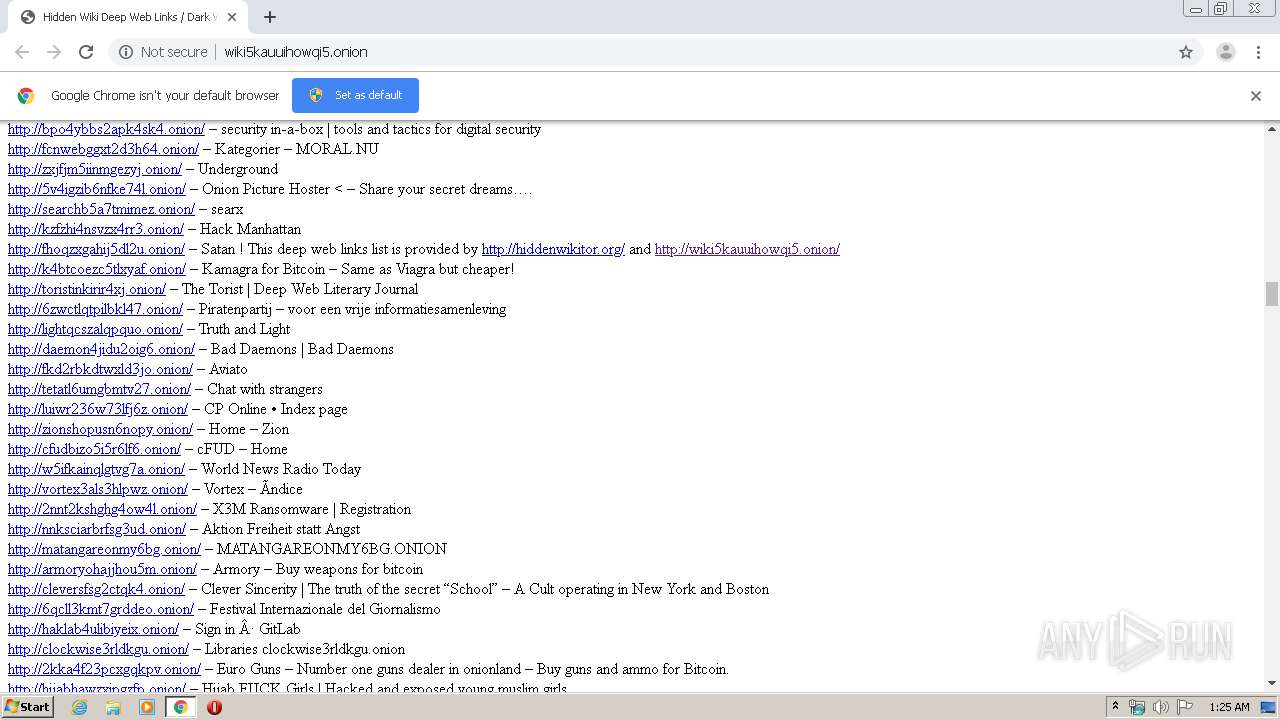
Task: Open the Windows Start menu
Action: coord(28,707)
